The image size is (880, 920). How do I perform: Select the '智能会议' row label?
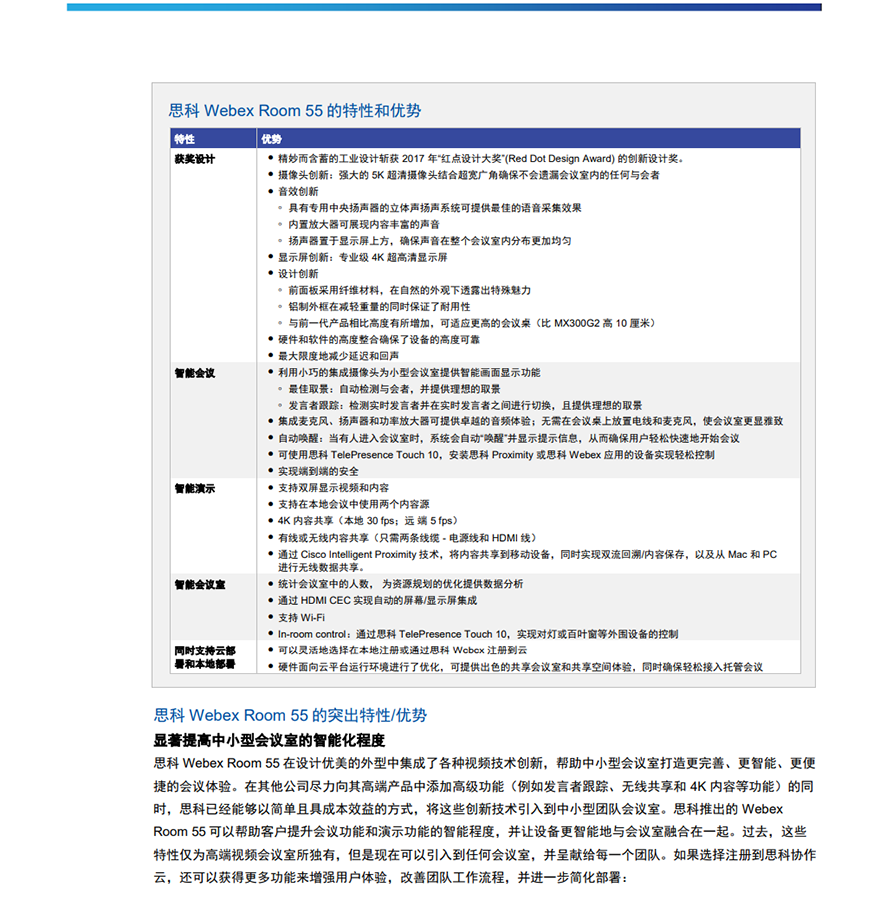click(195, 373)
